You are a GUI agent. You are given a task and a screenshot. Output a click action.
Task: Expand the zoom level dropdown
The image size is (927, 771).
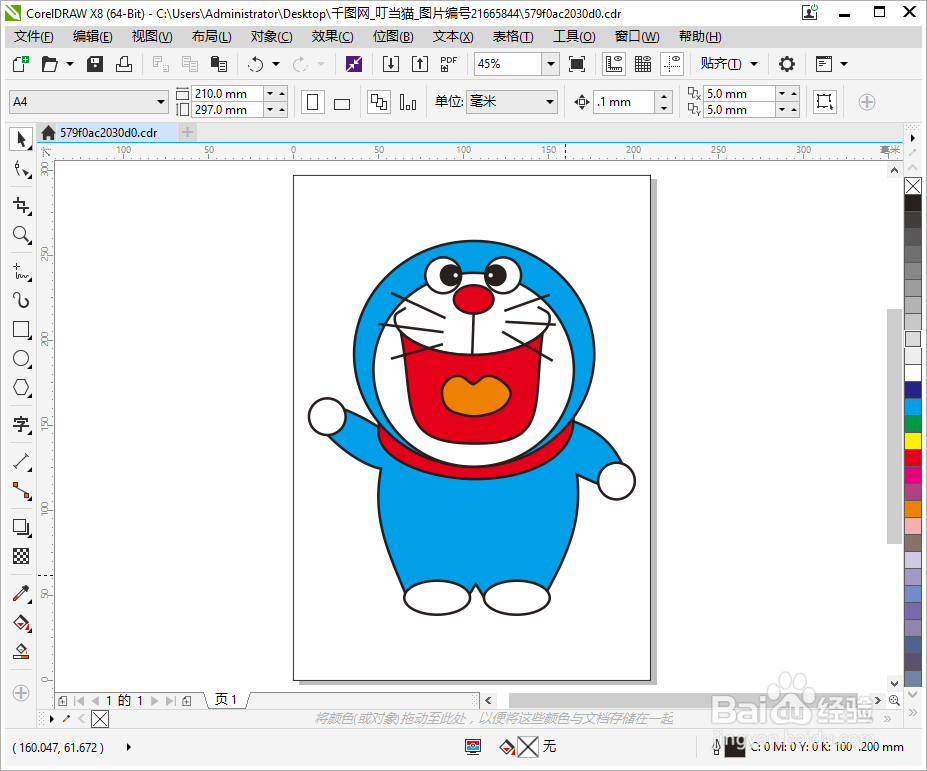coord(550,64)
